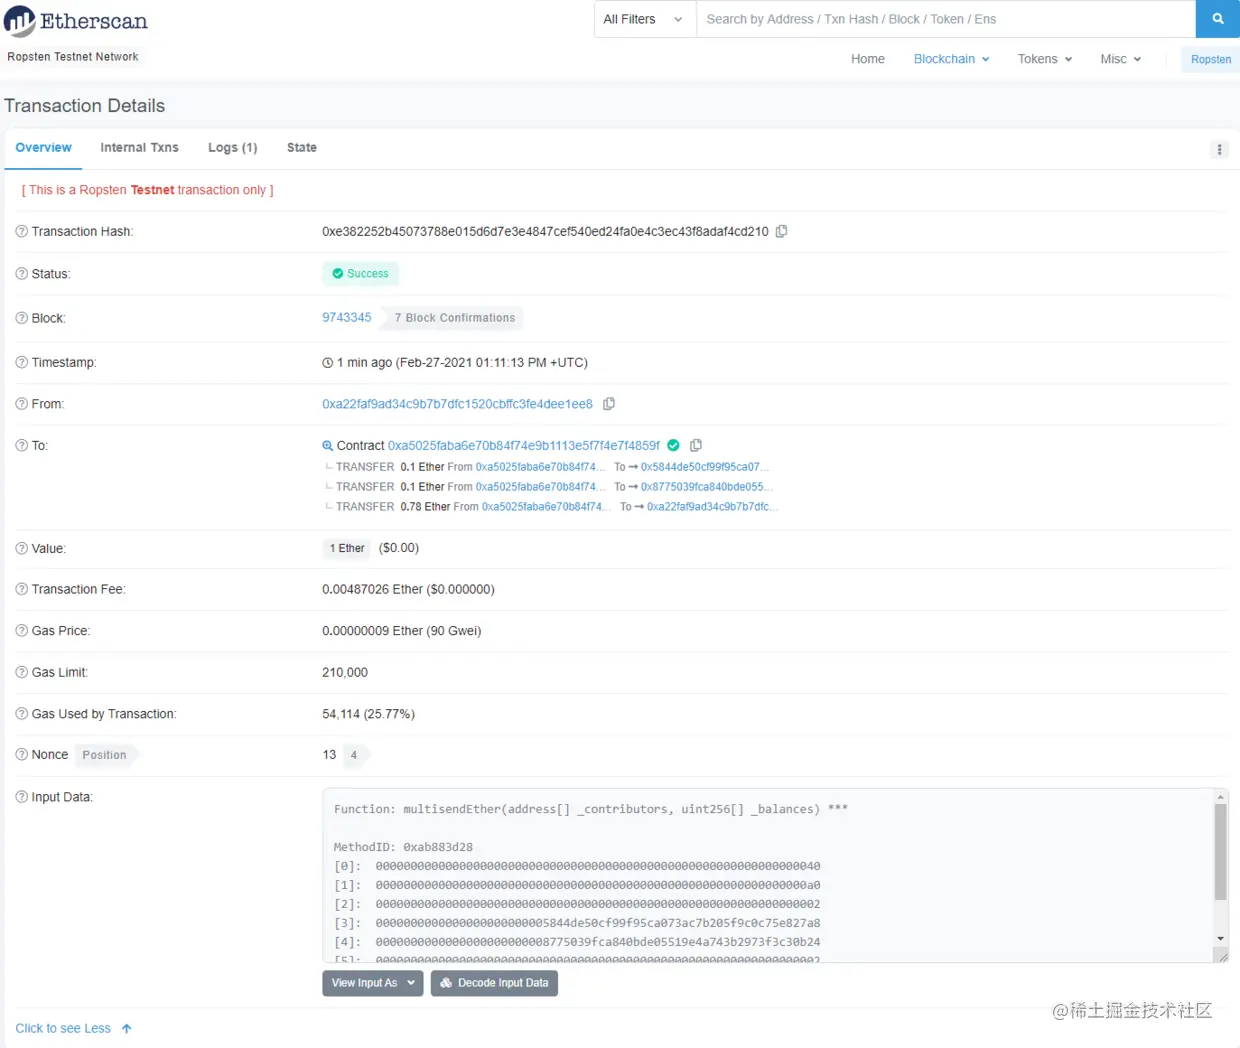Click the help icon next to Input Data
Viewport: 1240px width, 1048px height.
21,797
